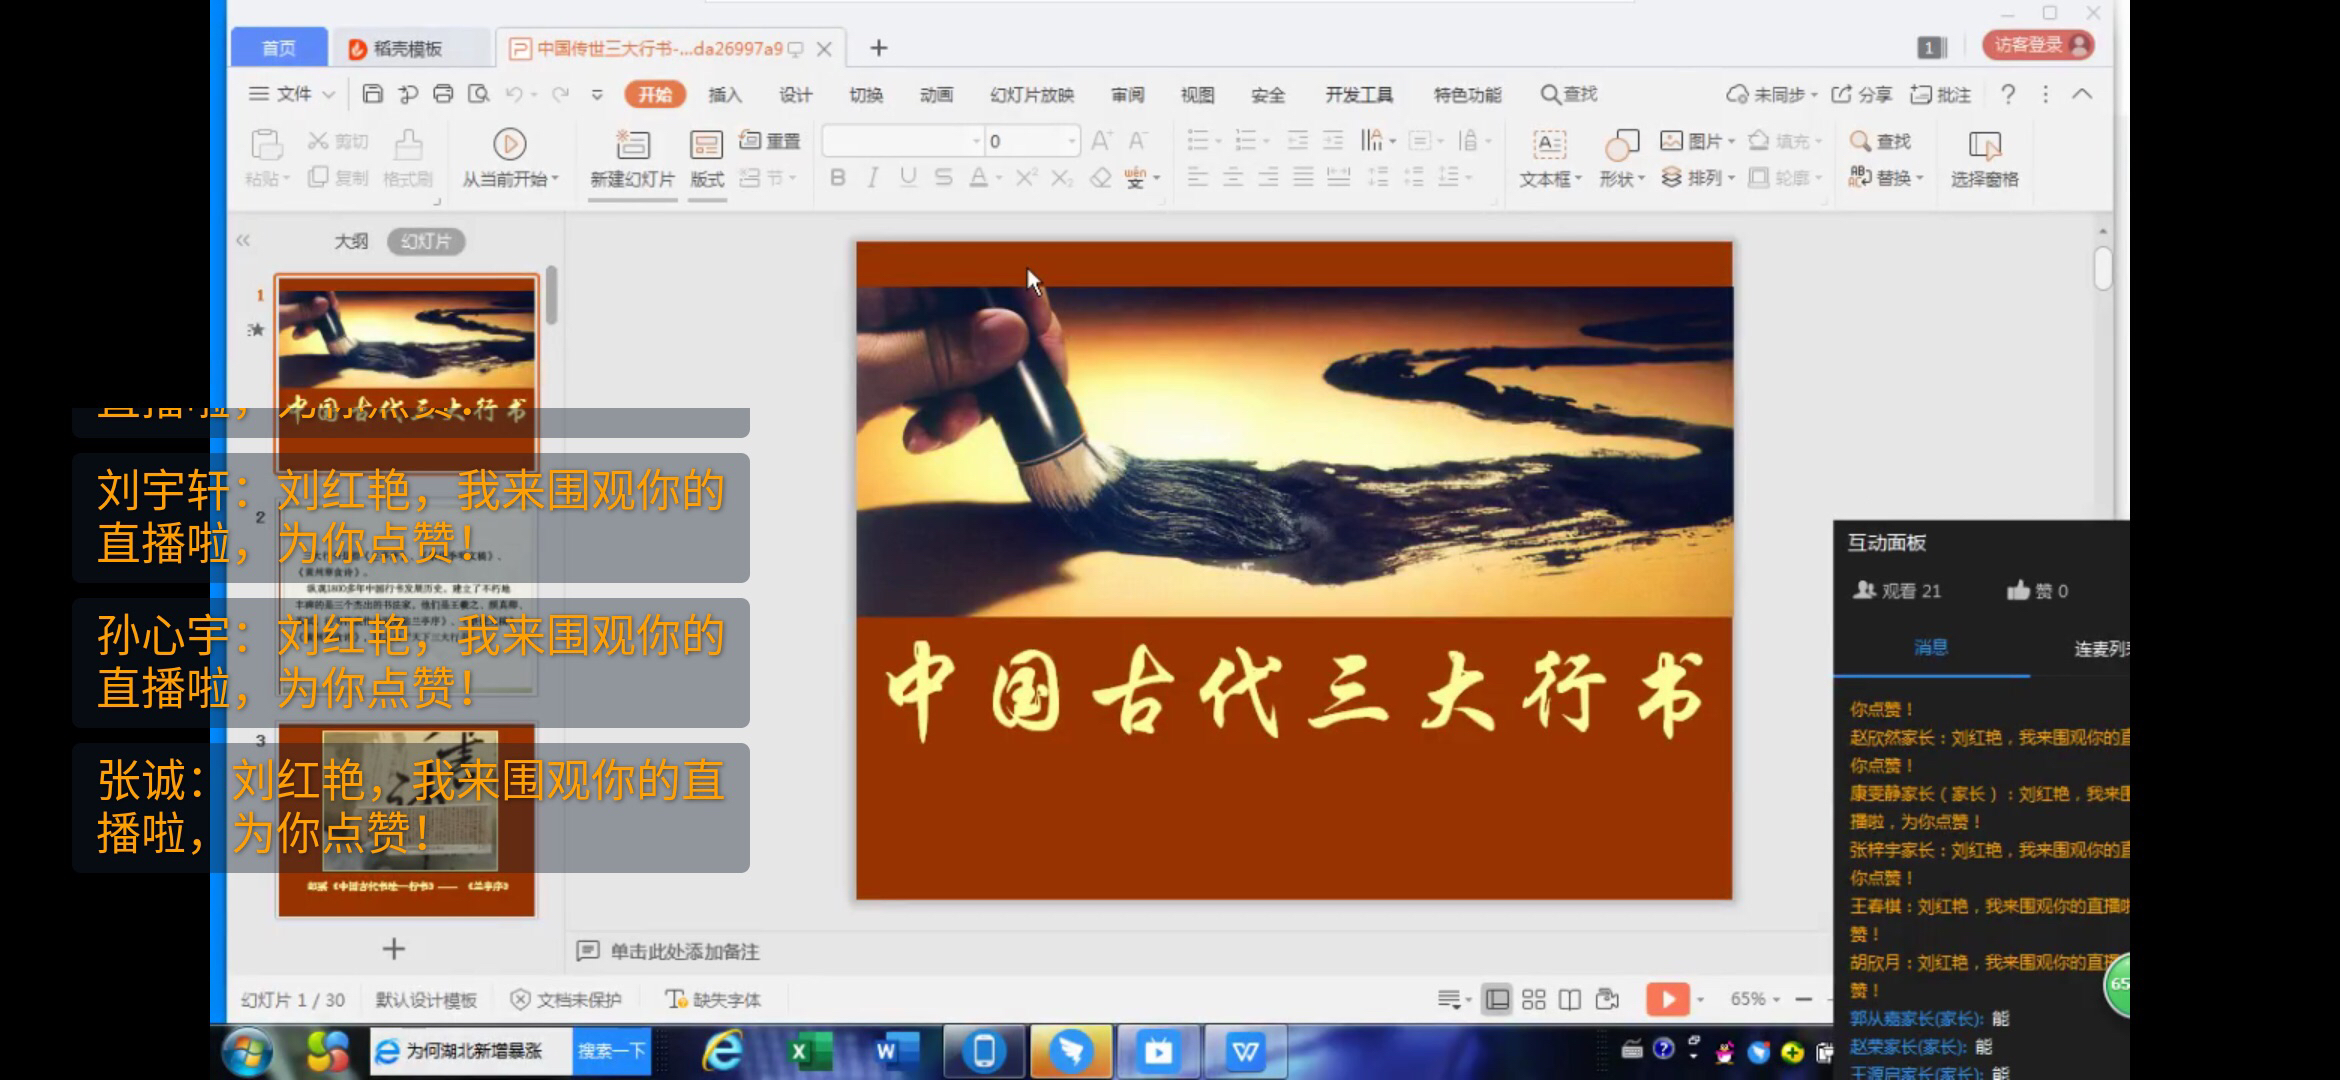Click the Redo arrow icon
The height and width of the screenshot is (1080, 2340).
[x=560, y=94]
